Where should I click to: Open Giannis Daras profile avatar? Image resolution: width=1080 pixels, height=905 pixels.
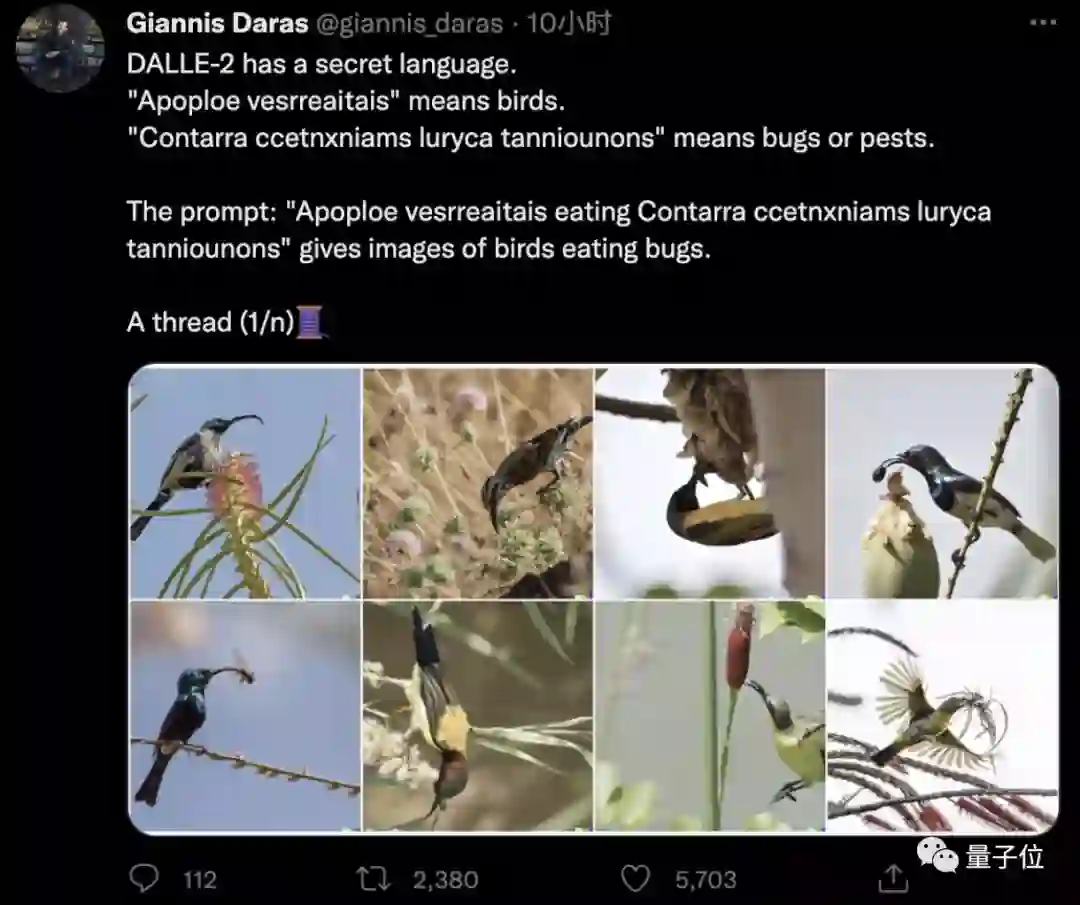click(60, 48)
